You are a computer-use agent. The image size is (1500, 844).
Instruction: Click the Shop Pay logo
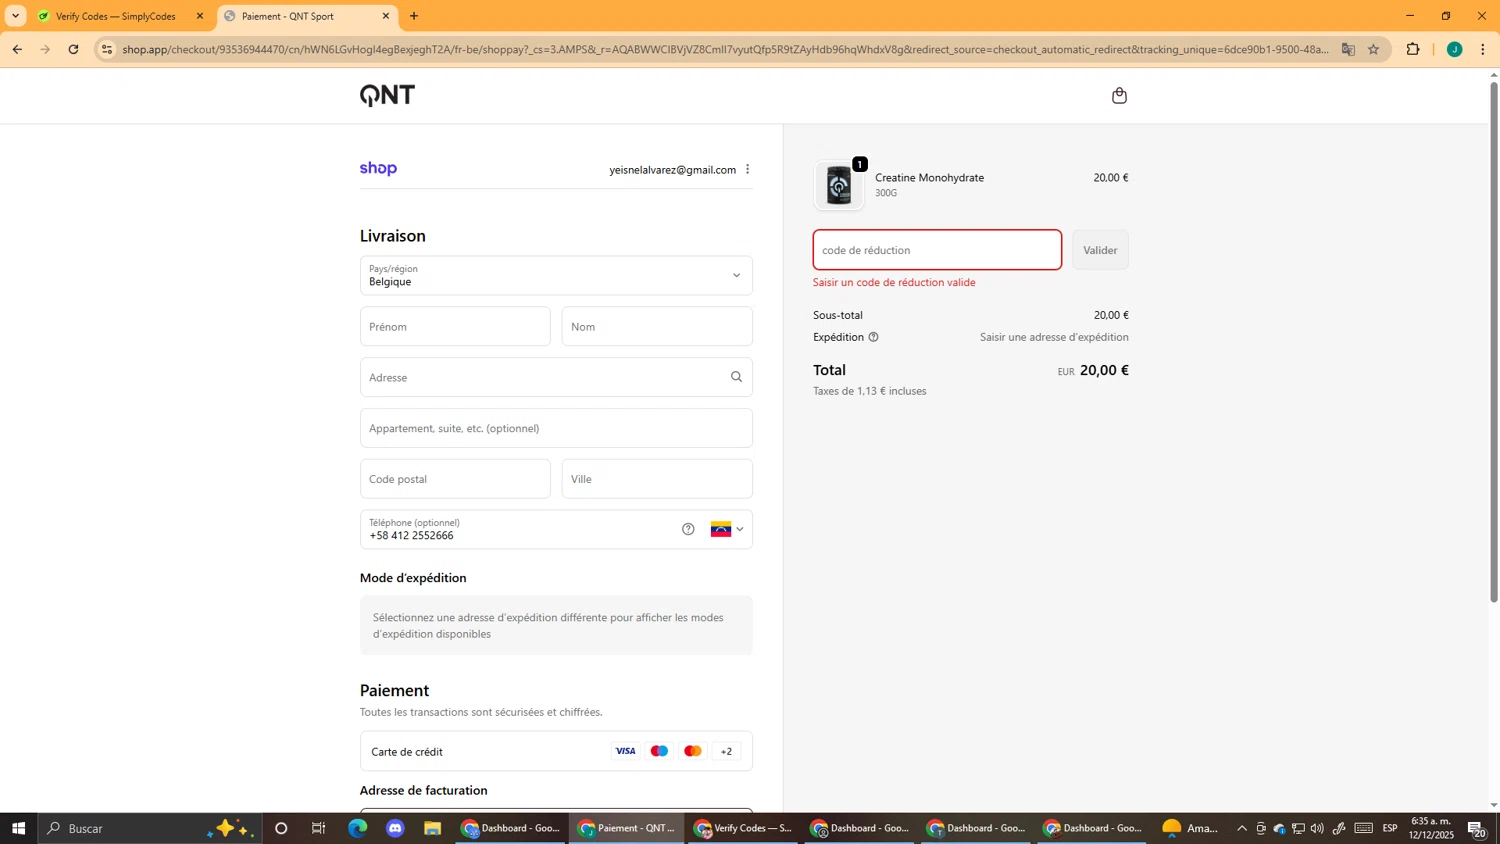378,169
